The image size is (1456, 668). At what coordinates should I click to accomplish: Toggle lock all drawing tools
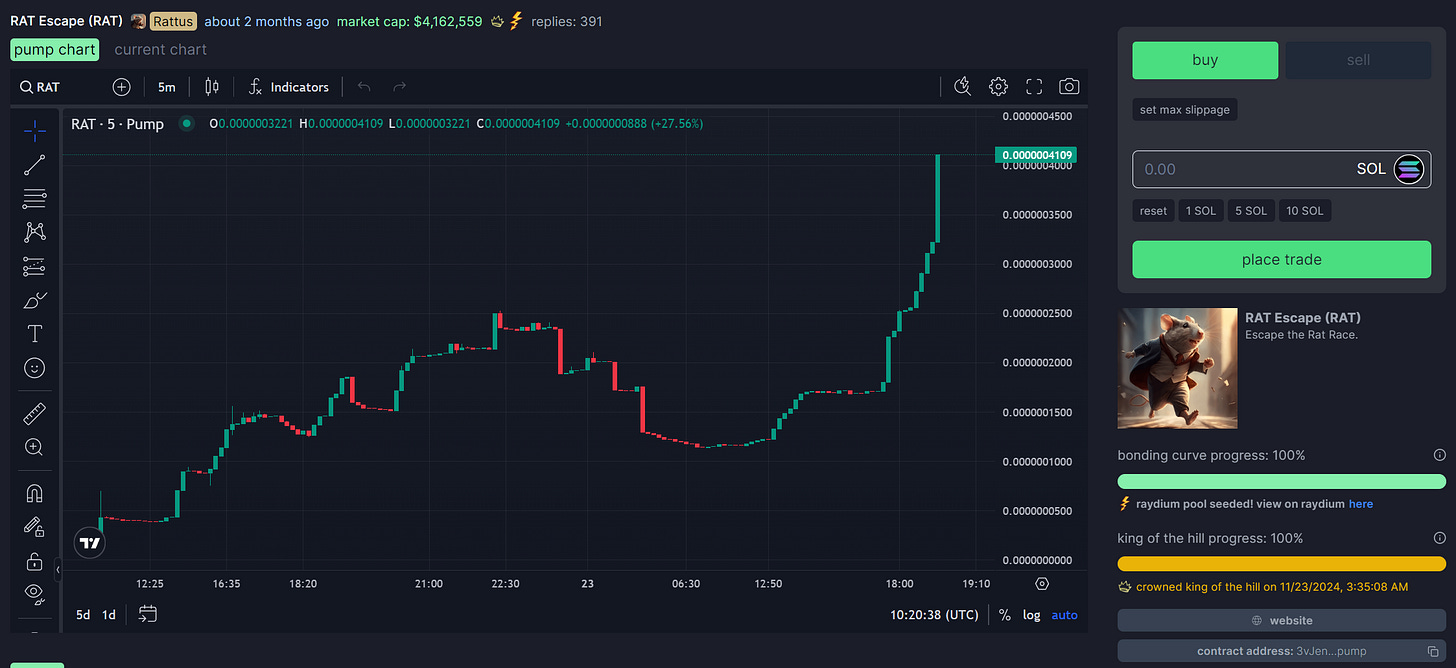(34, 560)
